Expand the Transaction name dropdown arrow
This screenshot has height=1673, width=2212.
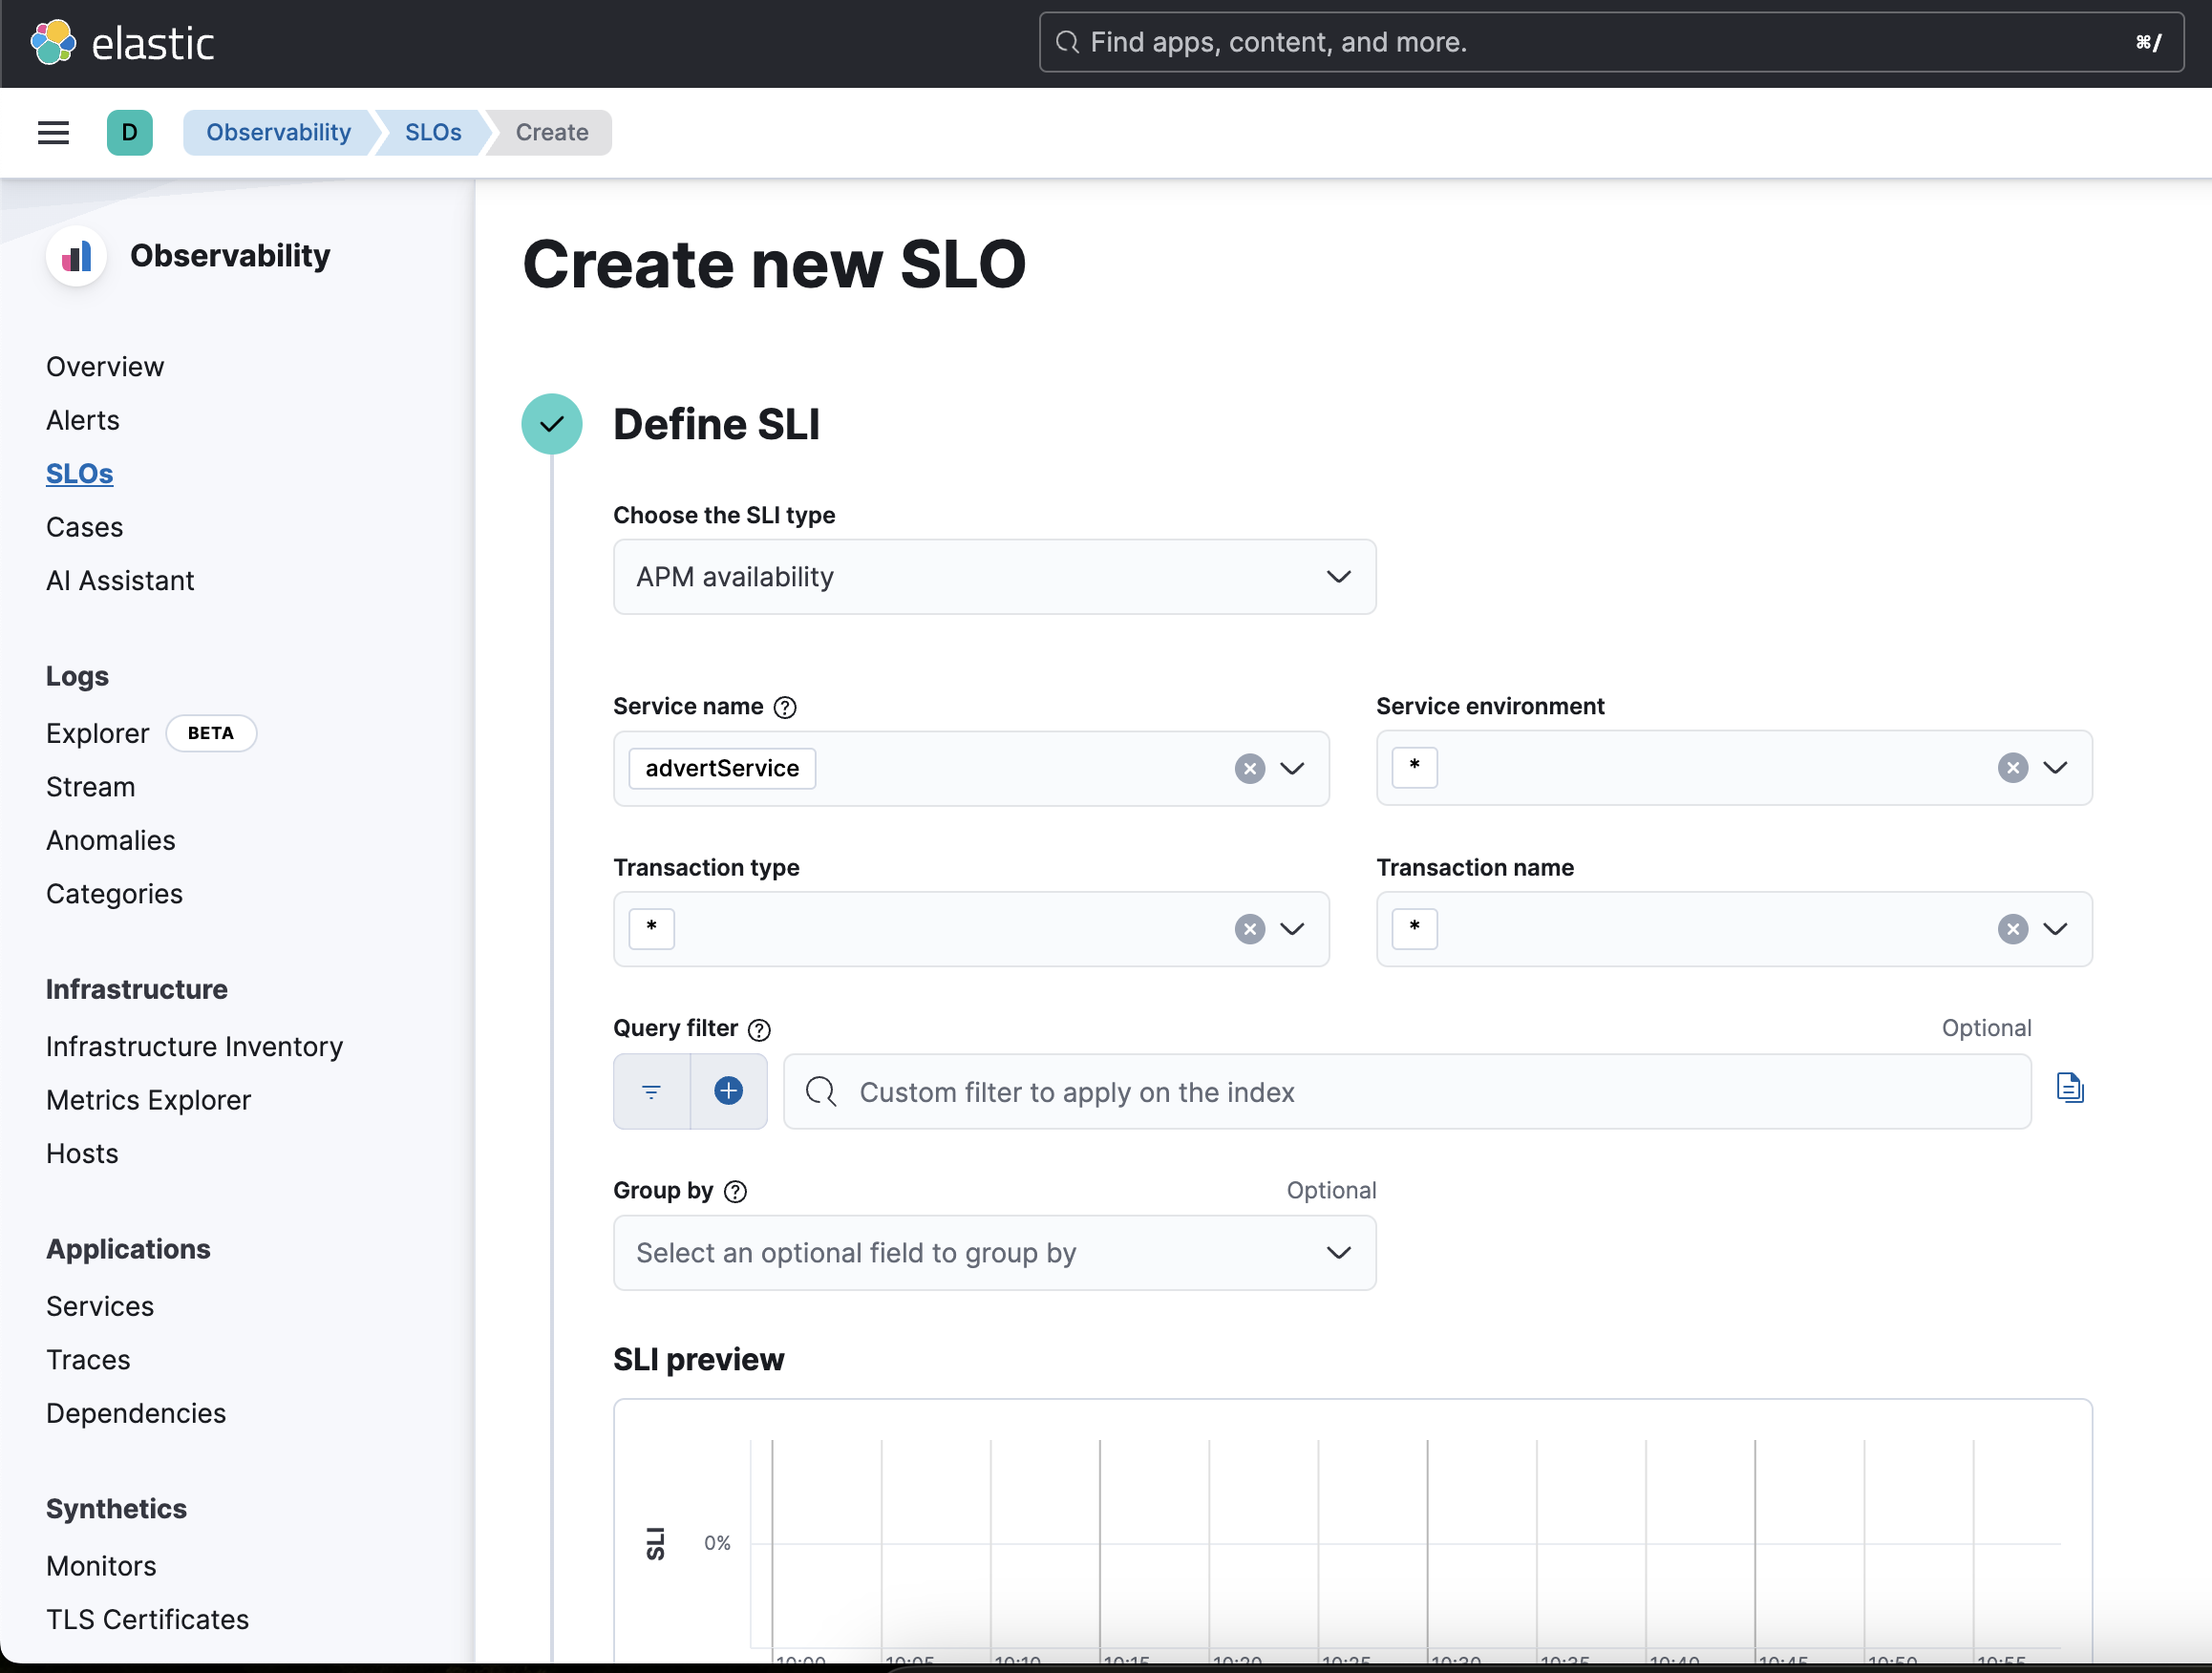click(x=2055, y=929)
